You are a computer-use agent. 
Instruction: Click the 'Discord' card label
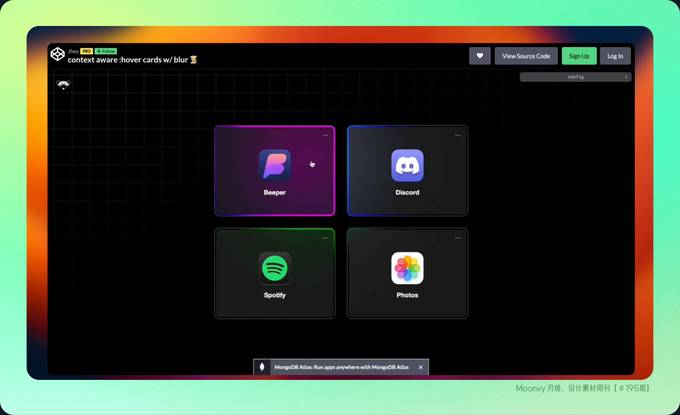(407, 193)
